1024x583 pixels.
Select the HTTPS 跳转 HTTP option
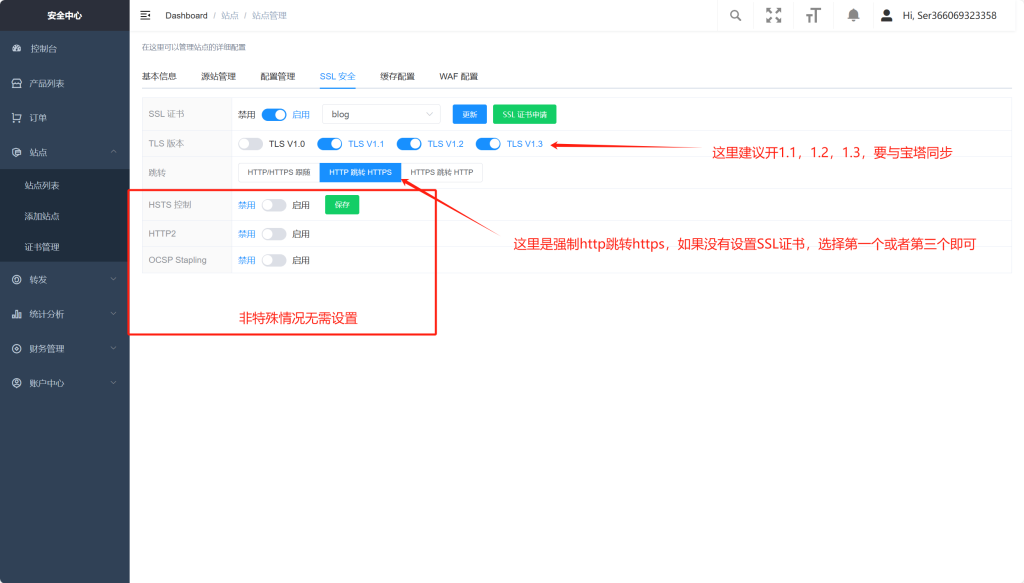pyautogui.click(x=444, y=172)
